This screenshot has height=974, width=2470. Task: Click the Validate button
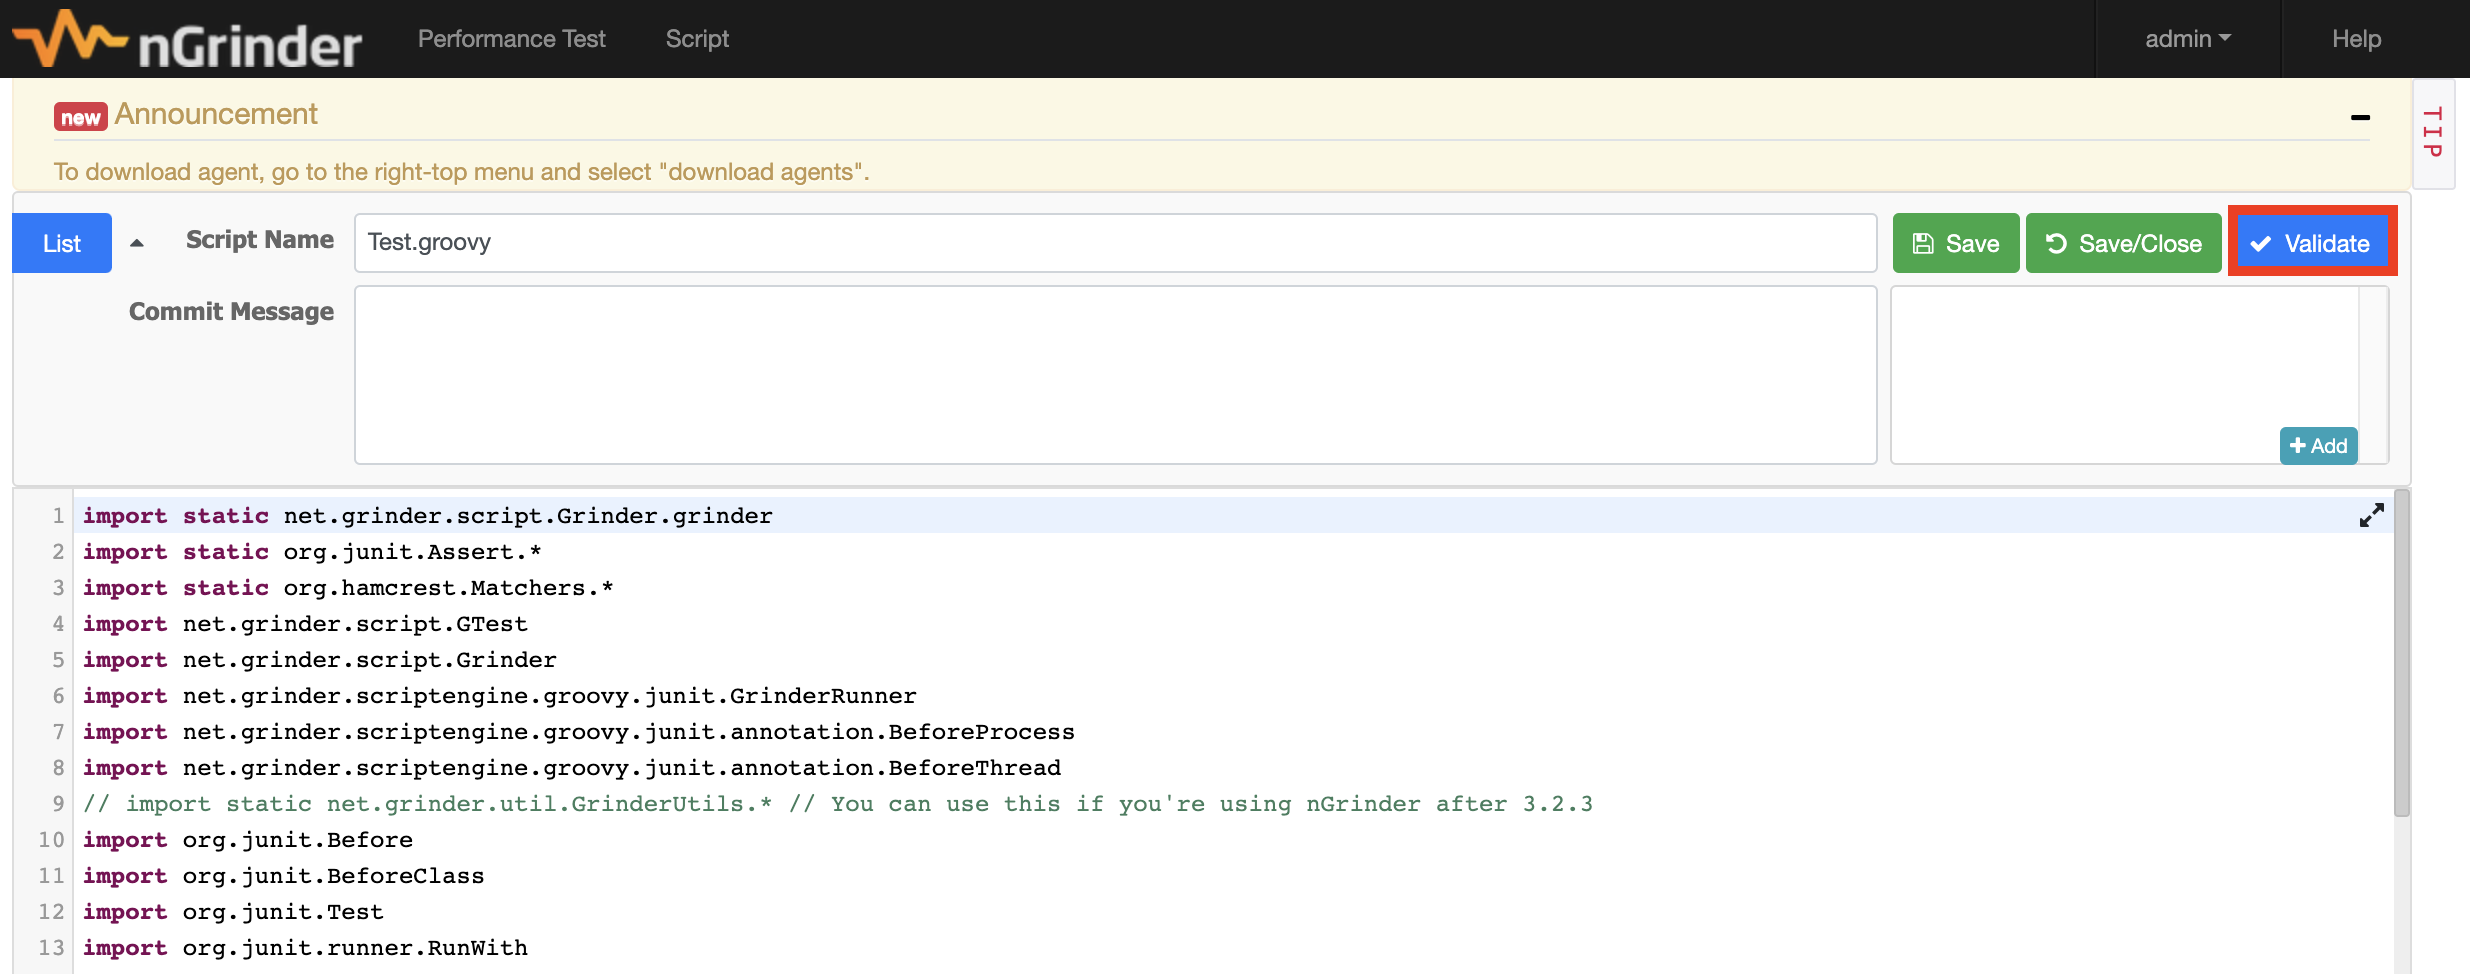(2312, 243)
